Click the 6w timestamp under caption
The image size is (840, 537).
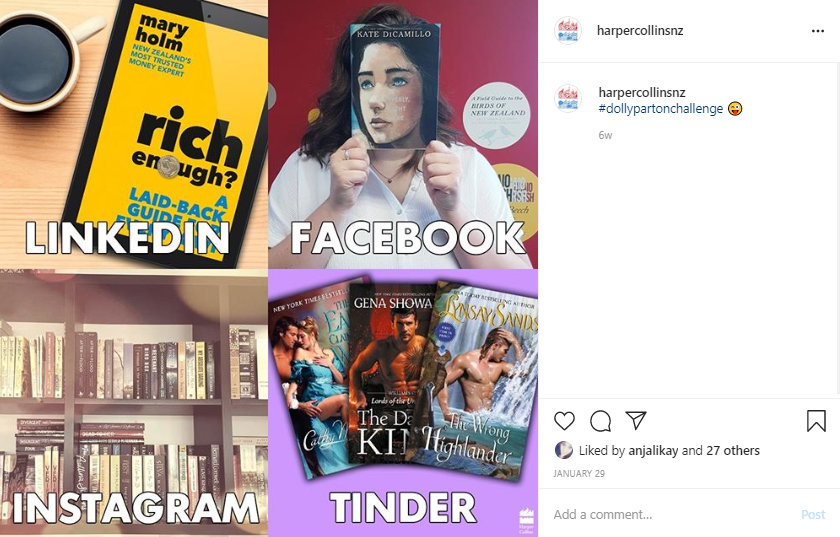click(x=605, y=135)
